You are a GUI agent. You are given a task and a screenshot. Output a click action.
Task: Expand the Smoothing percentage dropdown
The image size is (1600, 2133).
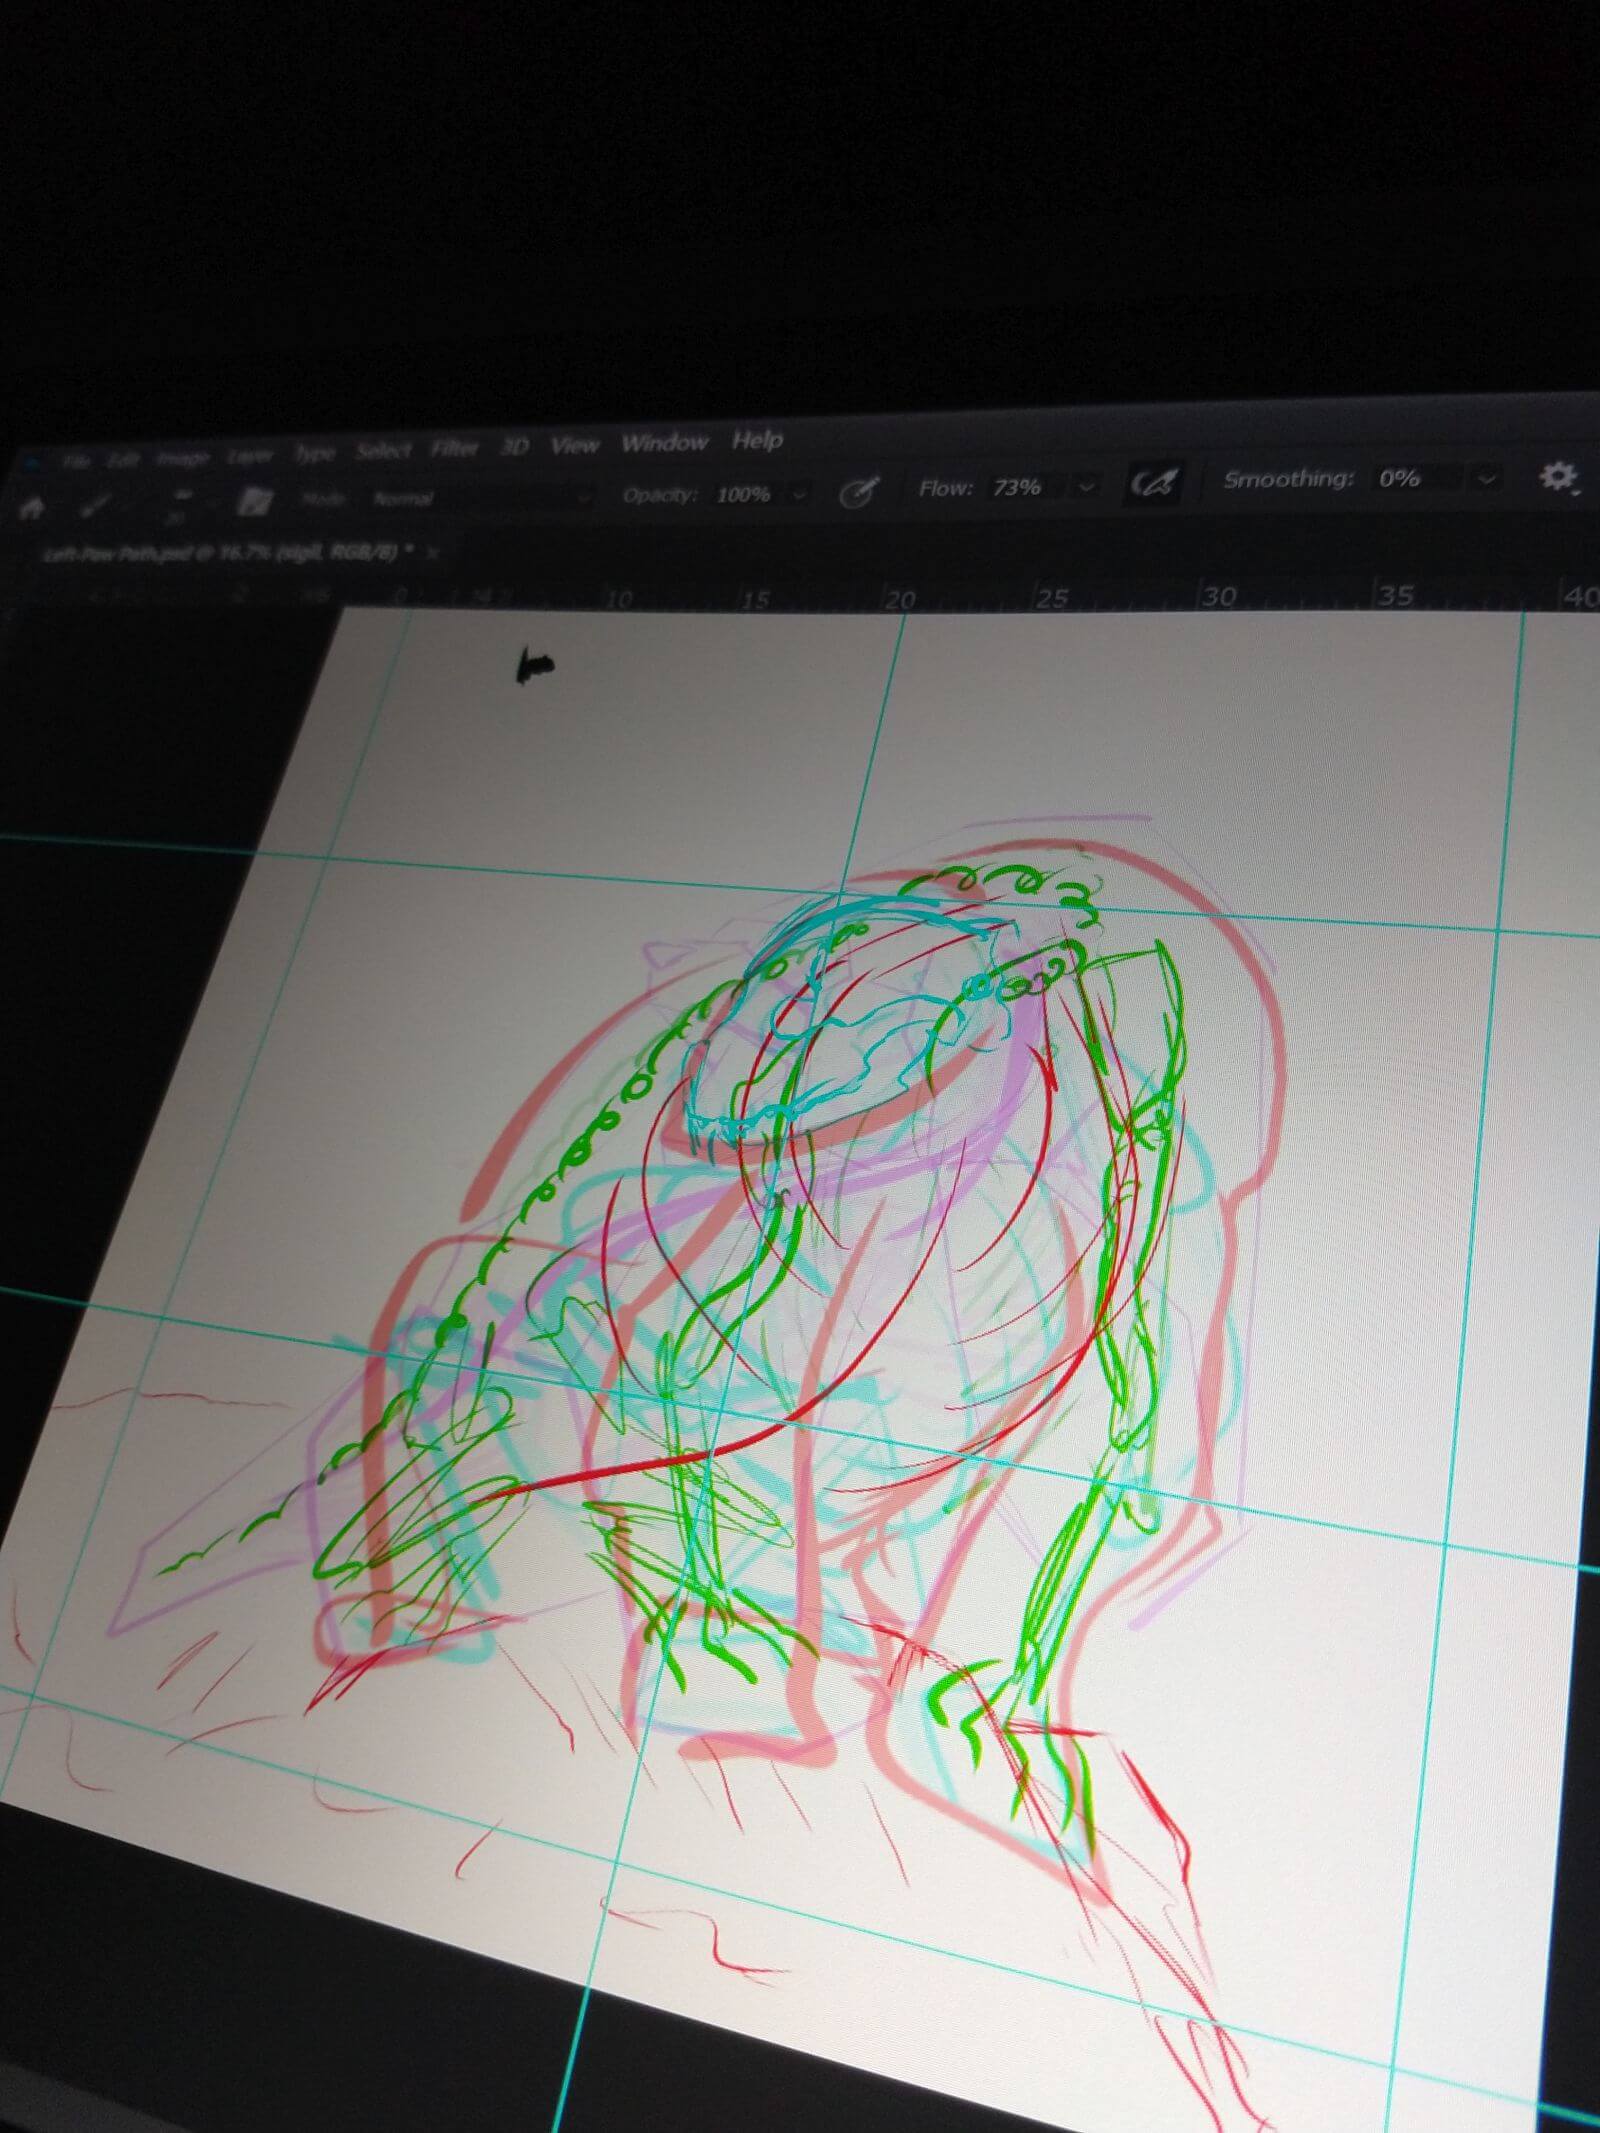pos(1487,478)
